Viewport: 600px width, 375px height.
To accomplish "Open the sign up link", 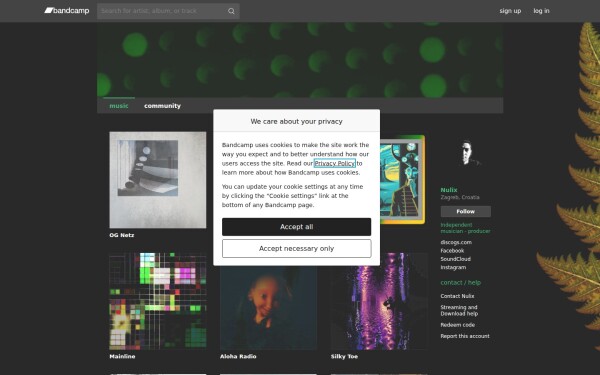I will [510, 11].
